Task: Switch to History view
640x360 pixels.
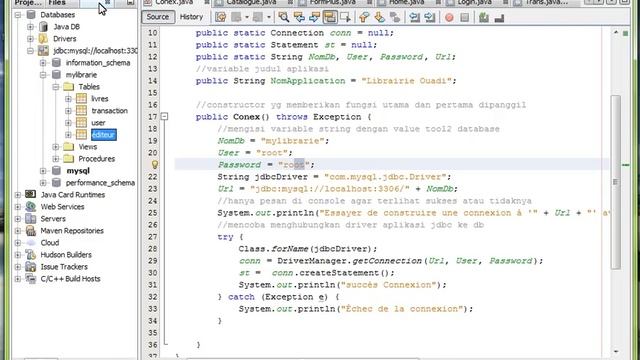Action: [x=191, y=17]
